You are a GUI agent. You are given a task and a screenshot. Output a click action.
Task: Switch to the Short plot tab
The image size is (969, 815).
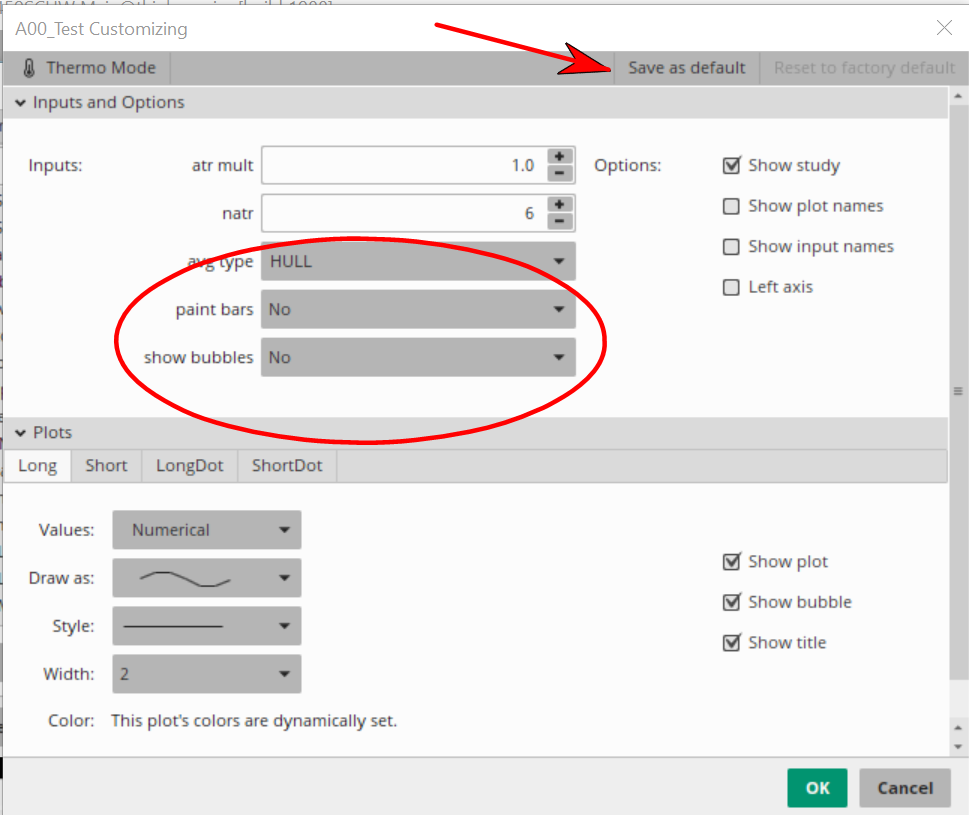106,465
